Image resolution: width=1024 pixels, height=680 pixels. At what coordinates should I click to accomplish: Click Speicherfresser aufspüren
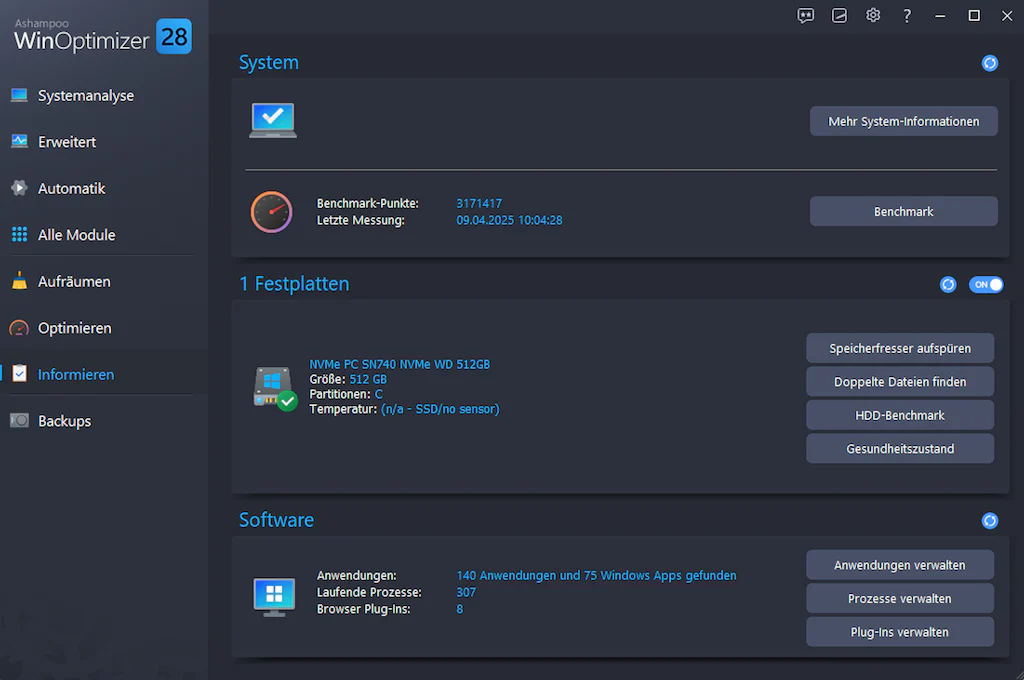[x=900, y=348]
